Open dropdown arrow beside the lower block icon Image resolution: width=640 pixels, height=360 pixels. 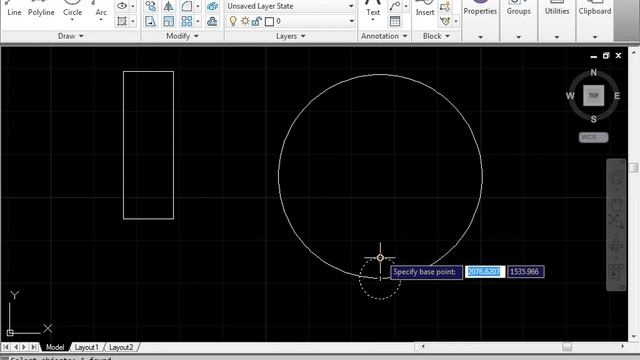click(456, 21)
